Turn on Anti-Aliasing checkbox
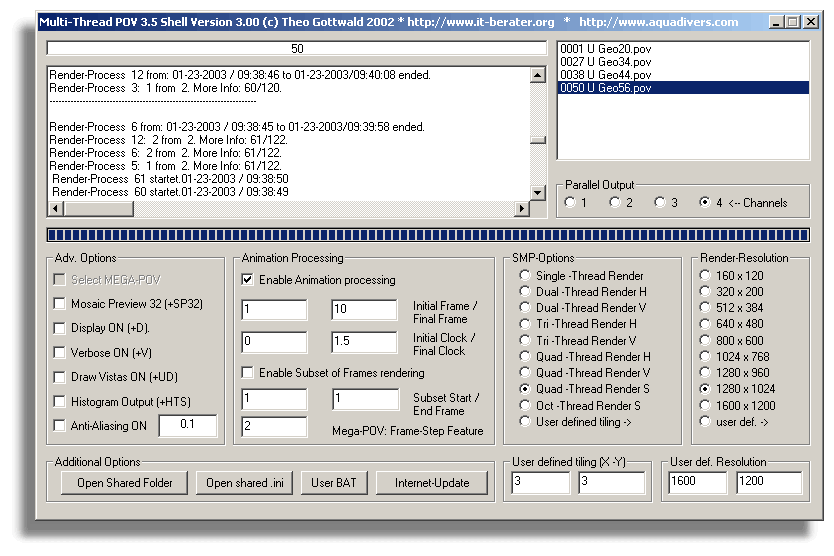834x556 pixels. point(60,426)
